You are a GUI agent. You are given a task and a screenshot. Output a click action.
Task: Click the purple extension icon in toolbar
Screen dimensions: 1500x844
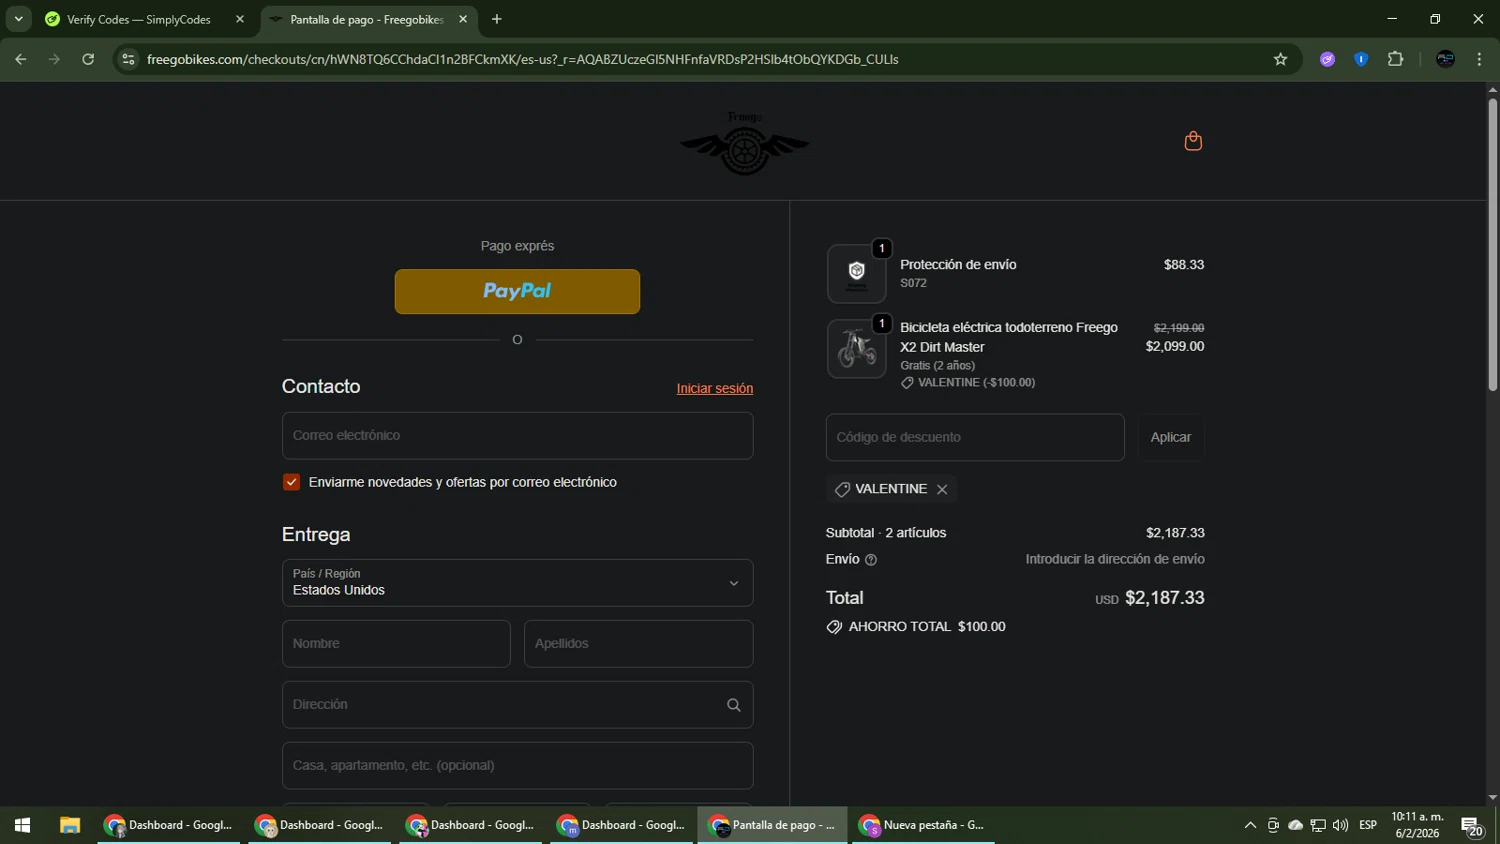[x=1327, y=59]
